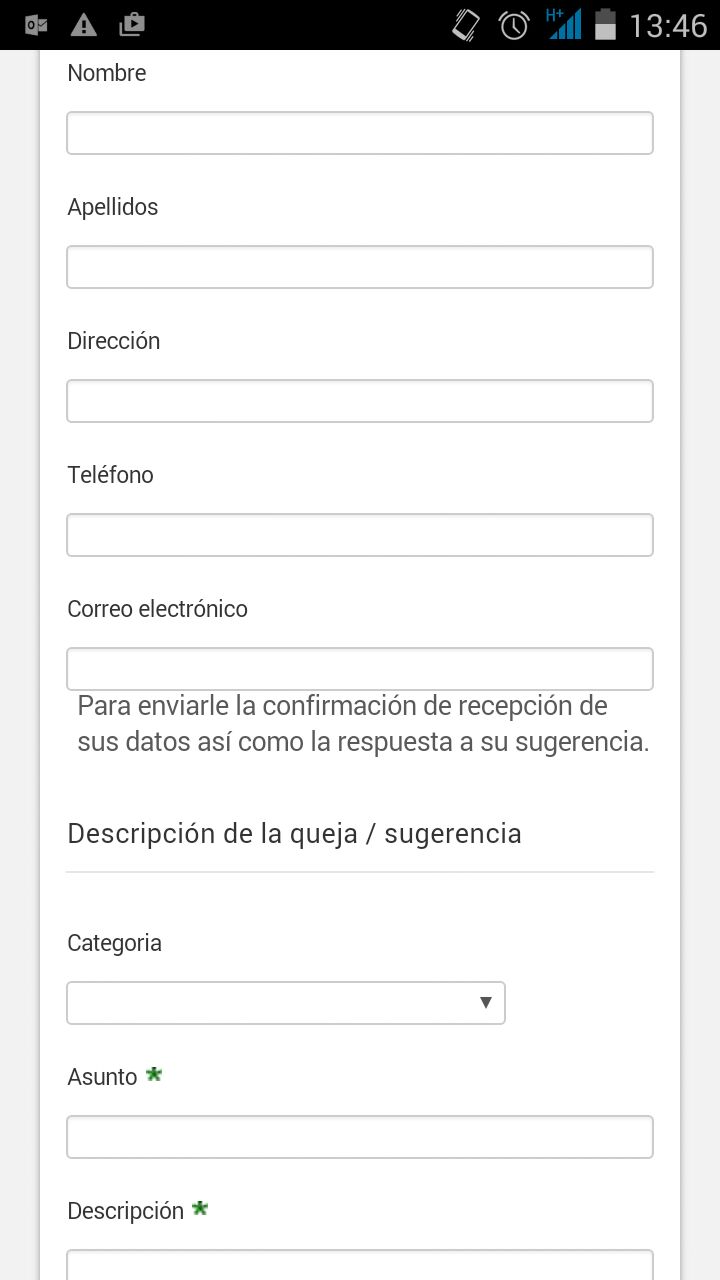Tap the green asterisk beside Asunto
This screenshot has width=720, height=1280.
tap(154, 1075)
